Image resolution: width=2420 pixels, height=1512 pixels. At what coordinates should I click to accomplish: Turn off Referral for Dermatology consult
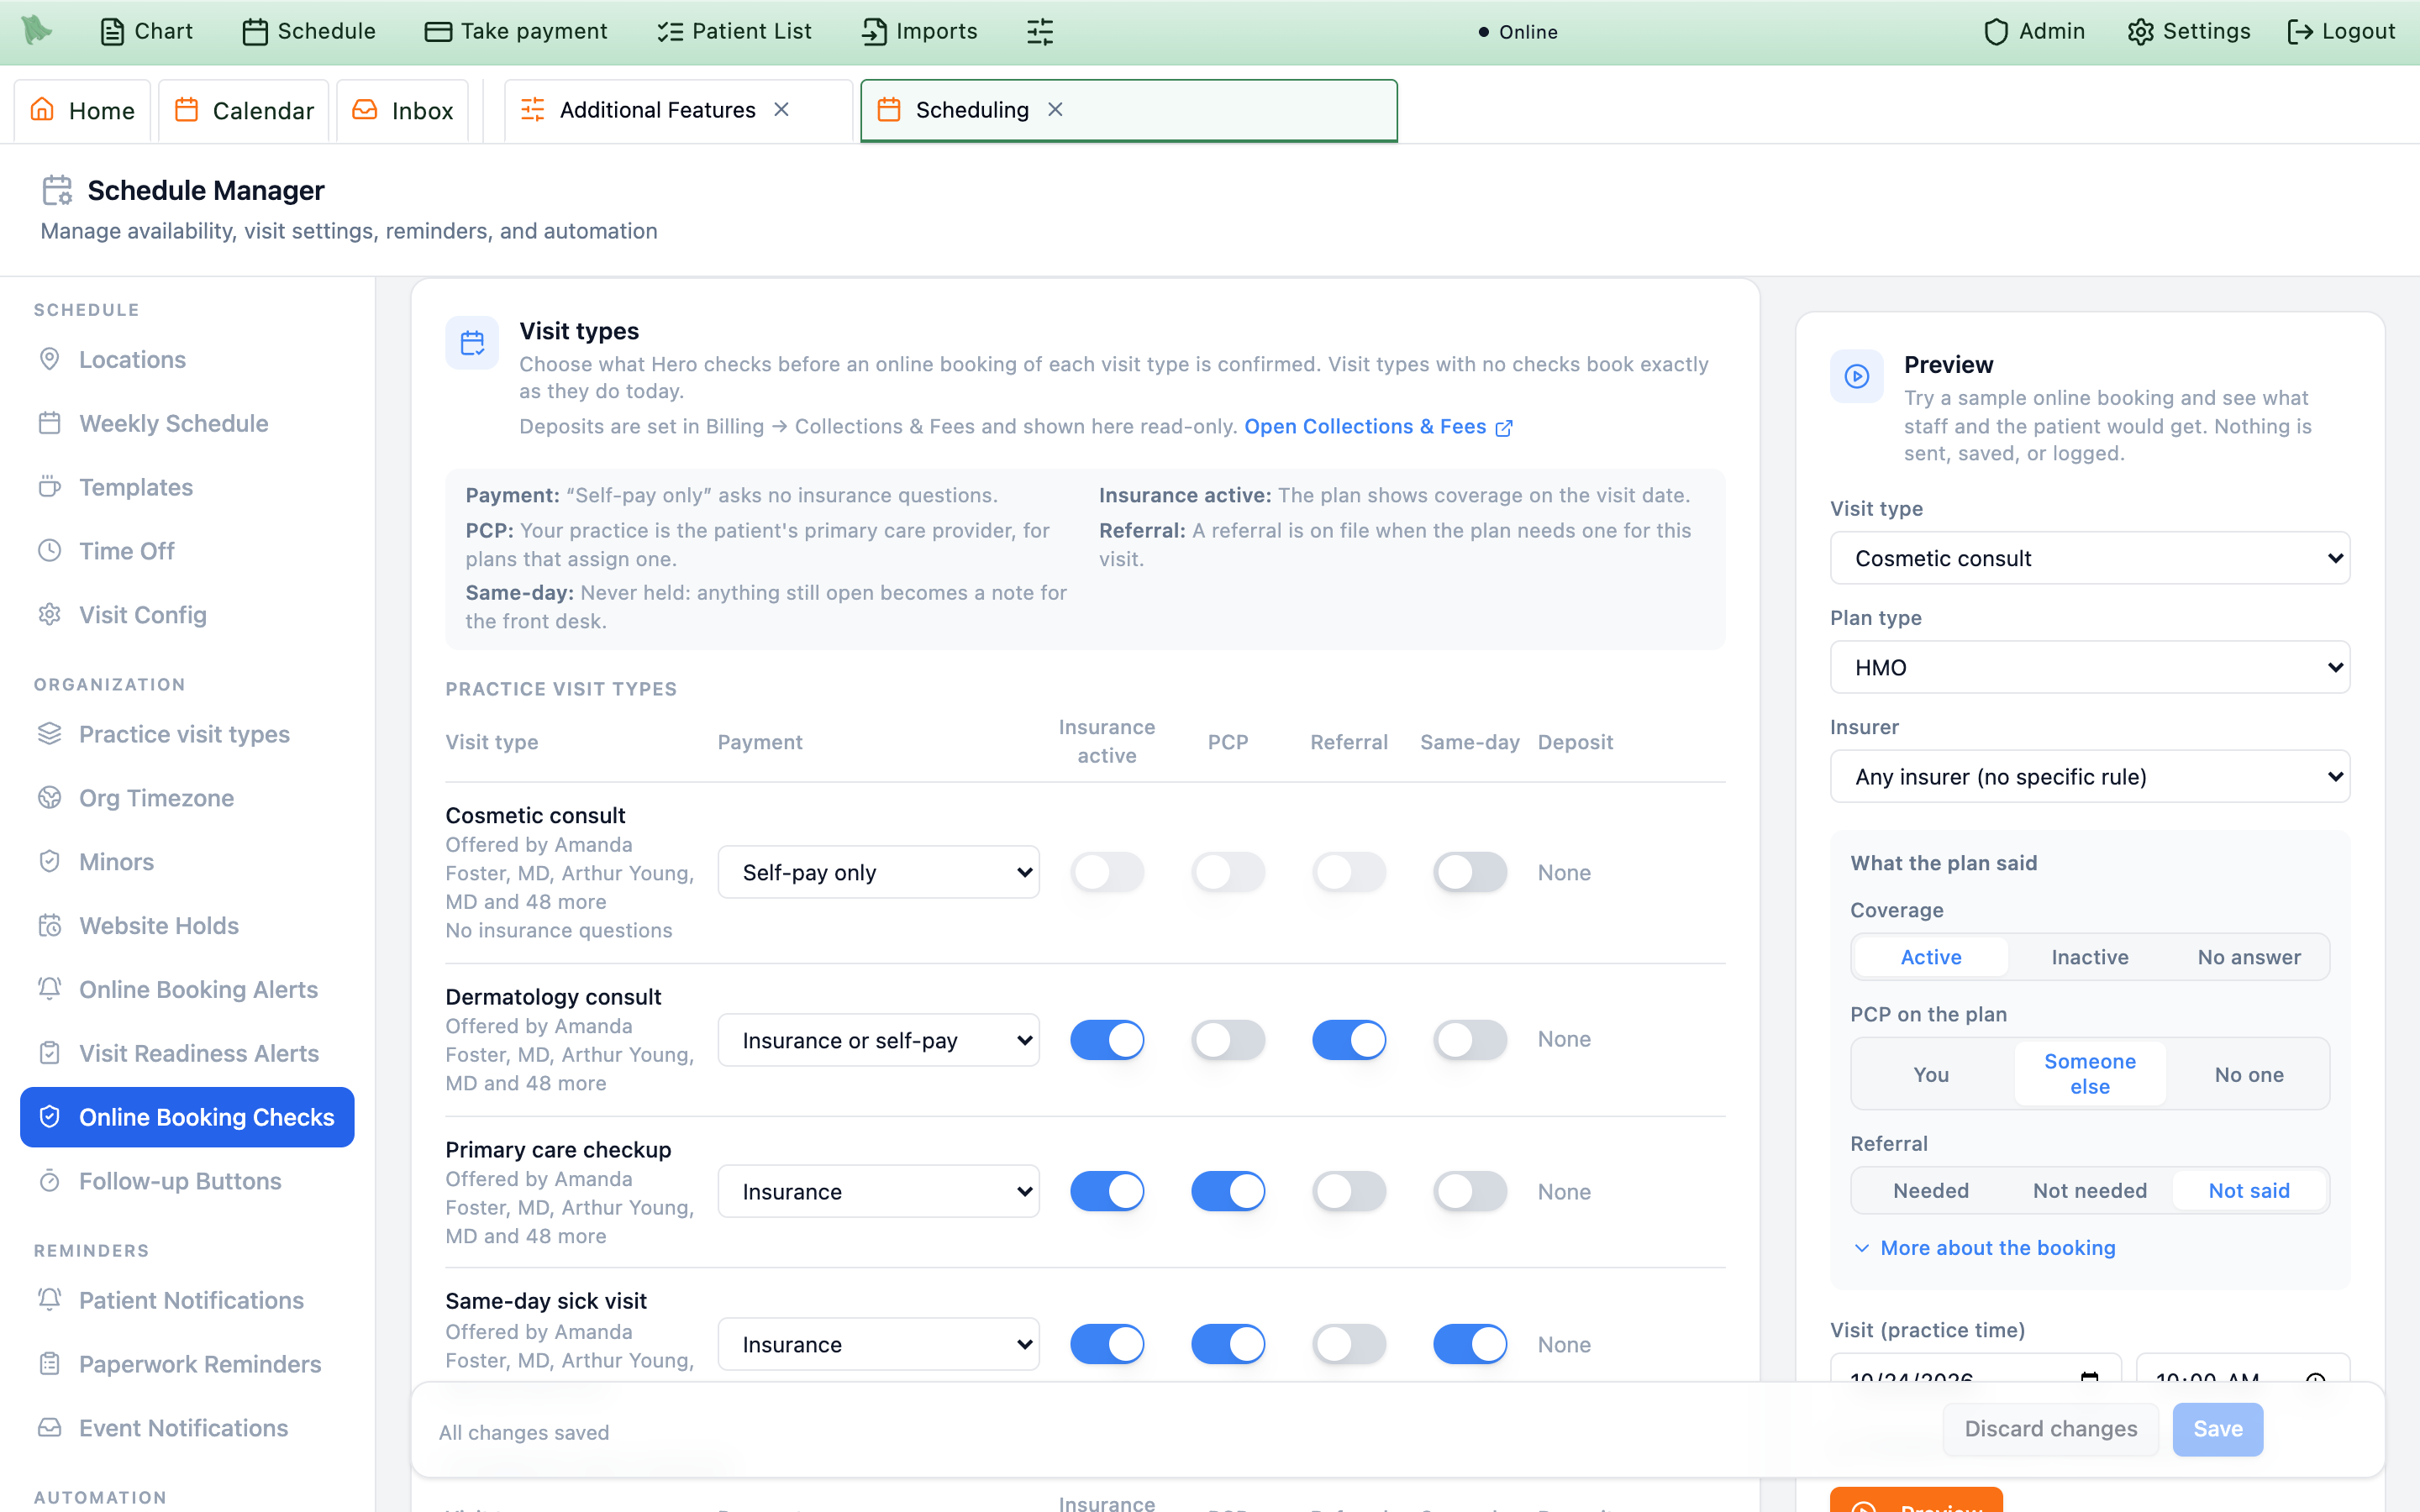click(1349, 1040)
